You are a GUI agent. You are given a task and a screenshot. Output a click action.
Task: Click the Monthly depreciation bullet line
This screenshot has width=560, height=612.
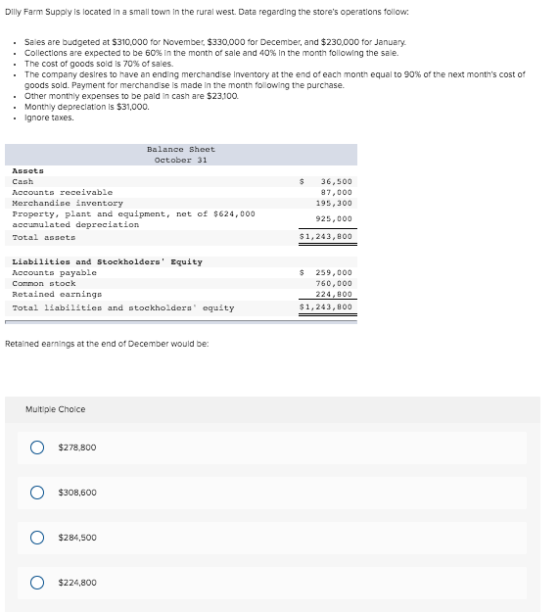[x=87, y=107]
